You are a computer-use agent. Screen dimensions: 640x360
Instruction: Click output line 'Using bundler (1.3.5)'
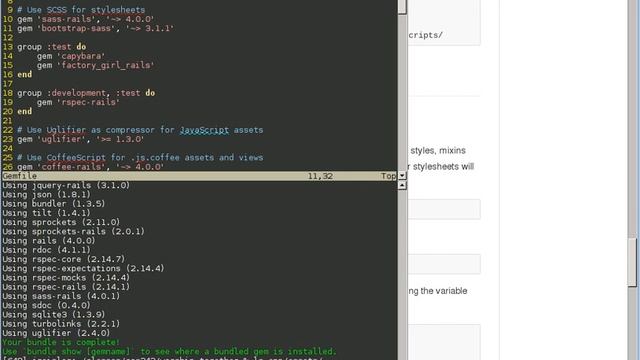[53, 204]
